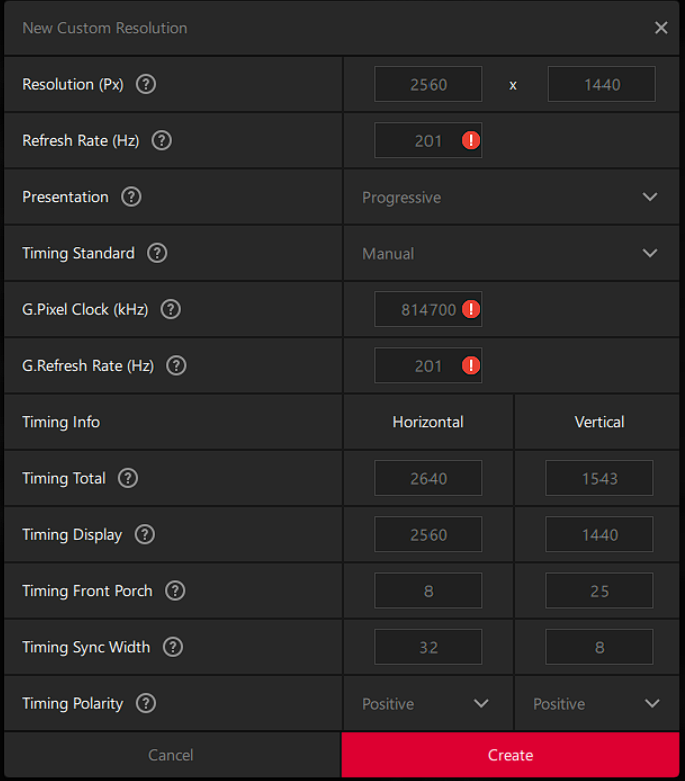The height and width of the screenshot is (781, 685).
Task: Open the Timing Standard Manual dropdown
Action: (510, 253)
